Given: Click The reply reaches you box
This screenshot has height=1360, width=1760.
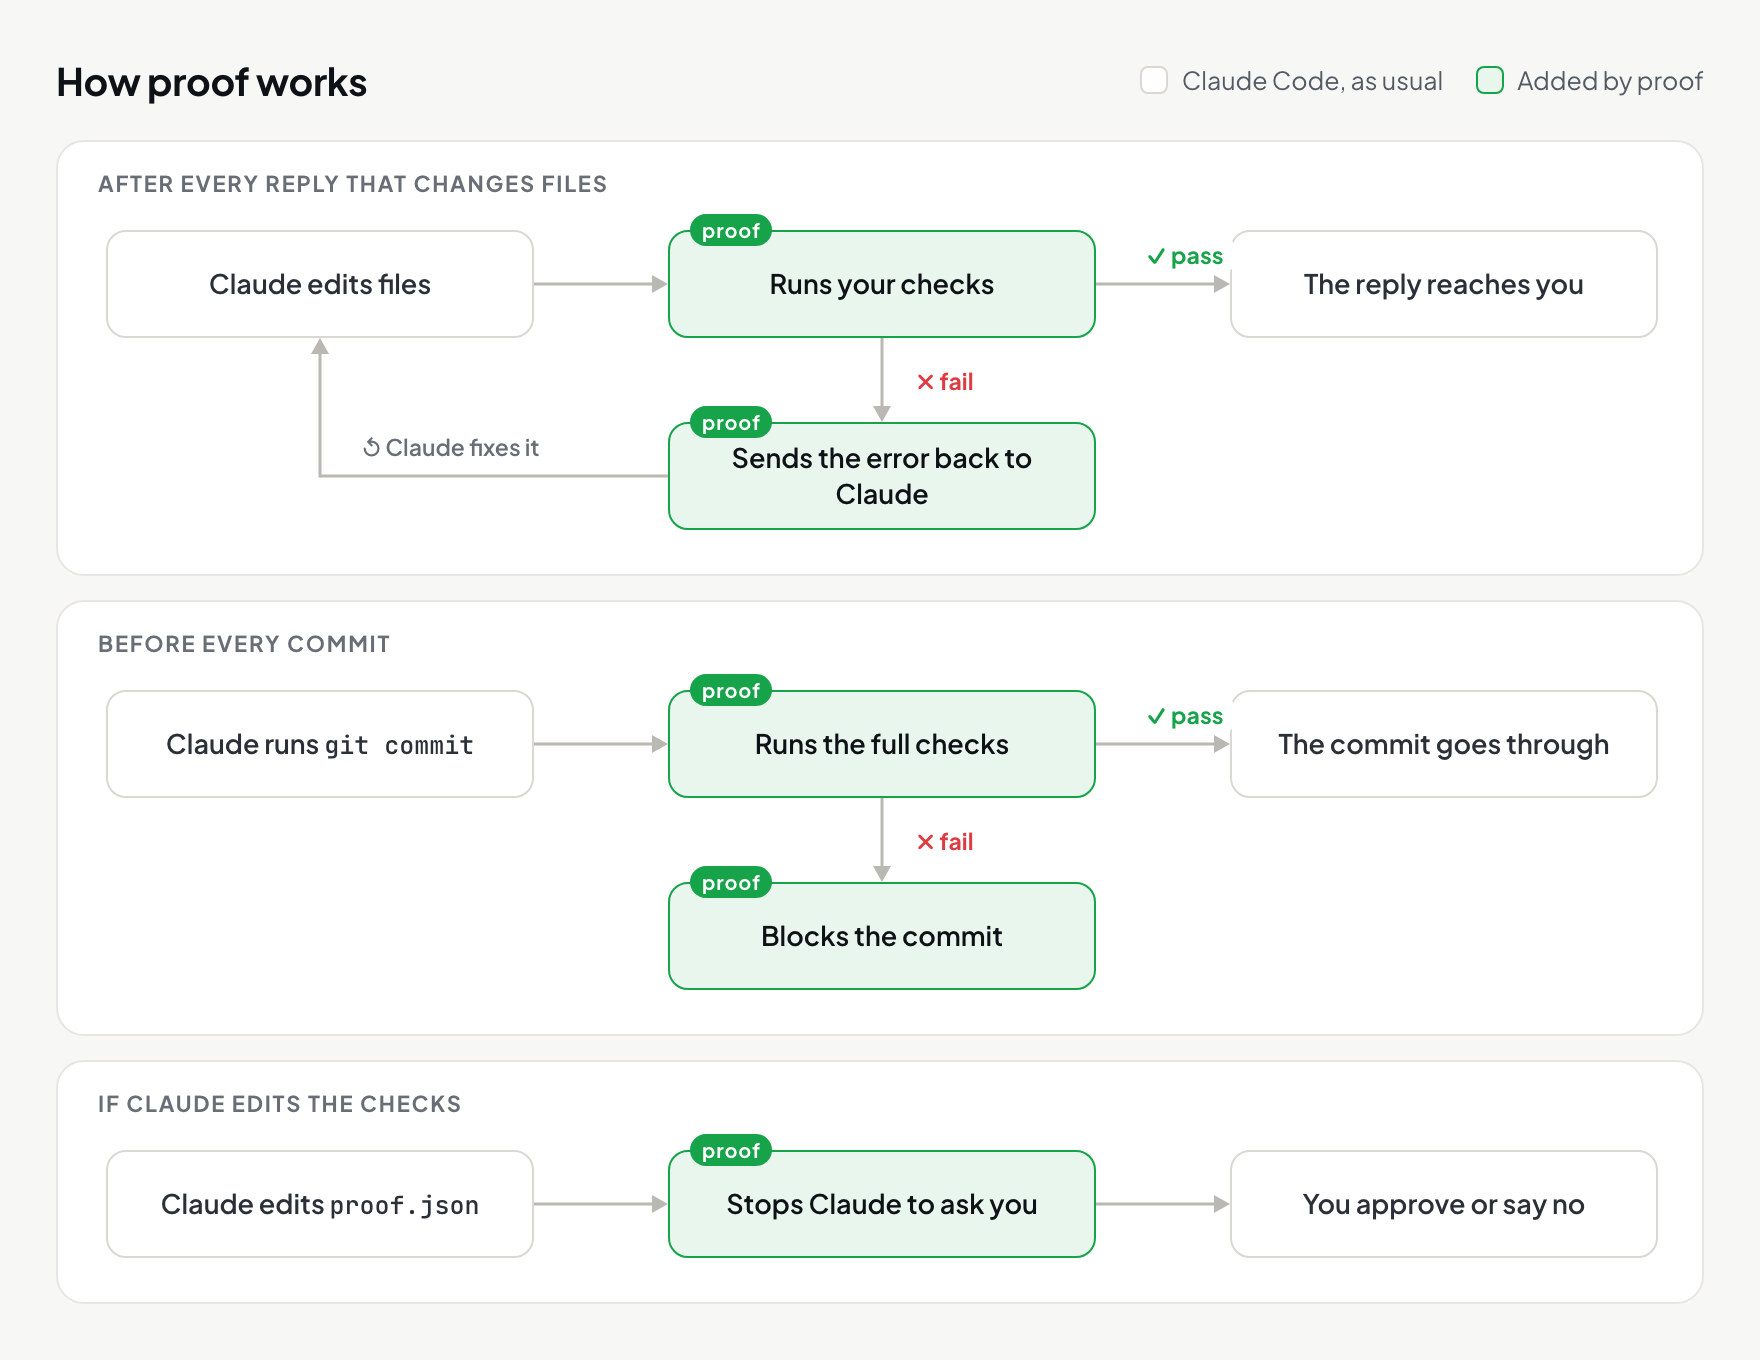Looking at the screenshot, I should [1444, 284].
